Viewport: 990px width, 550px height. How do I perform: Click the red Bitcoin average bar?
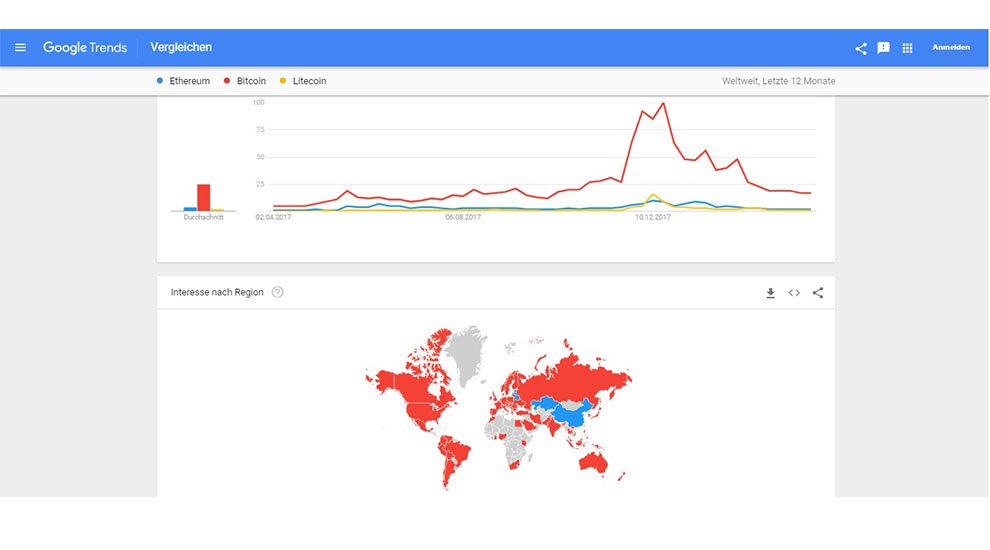coord(204,197)
